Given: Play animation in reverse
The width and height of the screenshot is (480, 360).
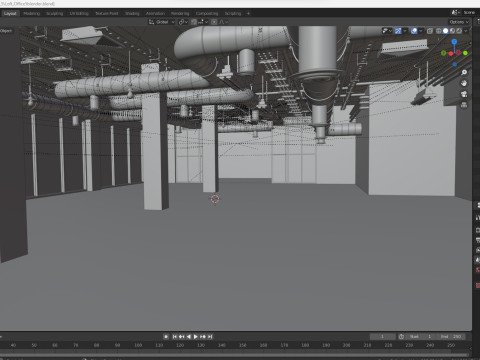Looking at the screenshot, I should (x=189, y=337).
